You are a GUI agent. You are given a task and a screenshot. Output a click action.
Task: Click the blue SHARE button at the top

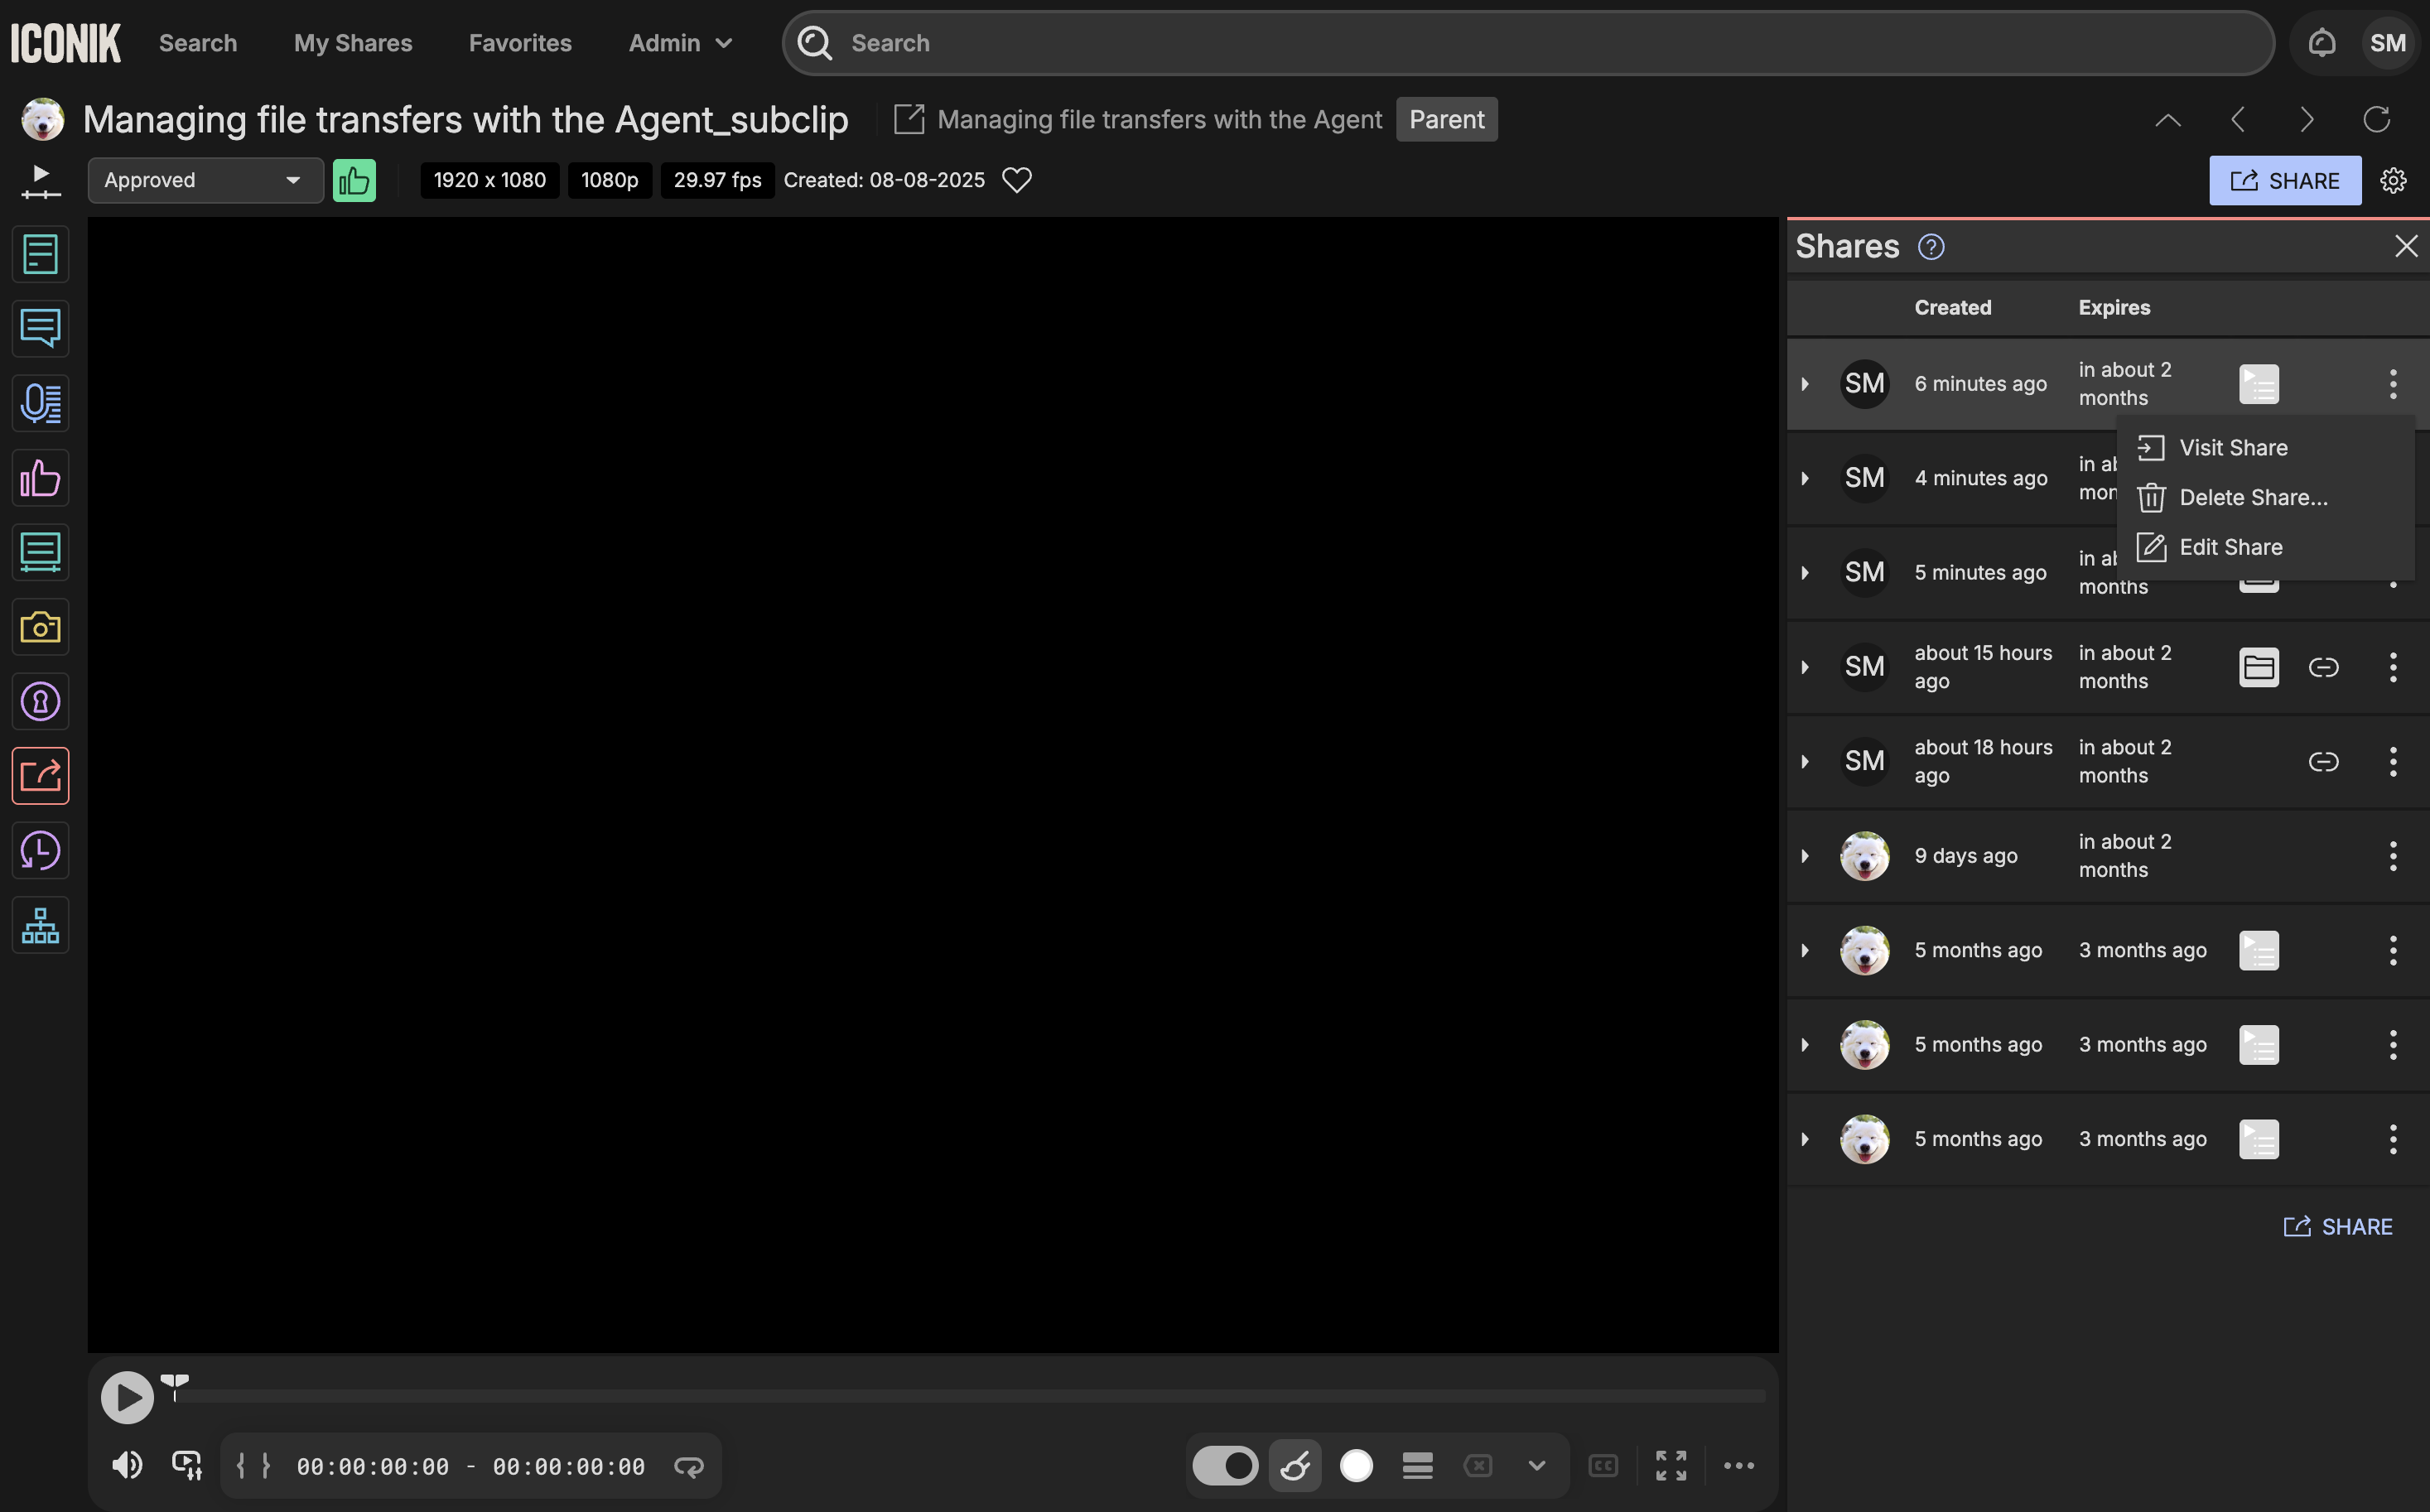click(2284, 181)
